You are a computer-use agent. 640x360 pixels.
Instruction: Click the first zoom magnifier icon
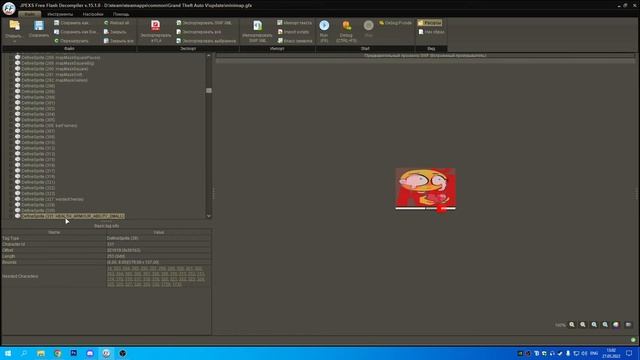(x=572, y=324)
